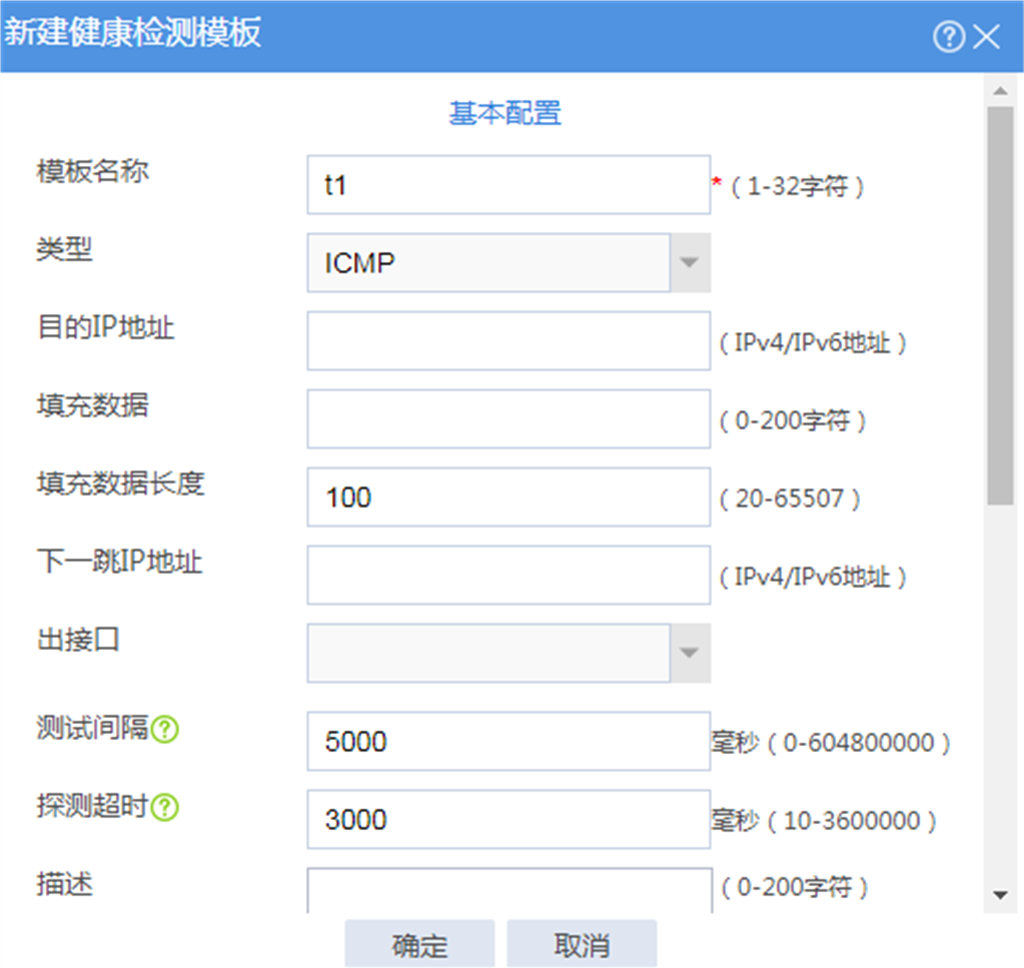The image size is (1024, 968).
Task: Open the help icon in title bar
Action: pos(948,37)
